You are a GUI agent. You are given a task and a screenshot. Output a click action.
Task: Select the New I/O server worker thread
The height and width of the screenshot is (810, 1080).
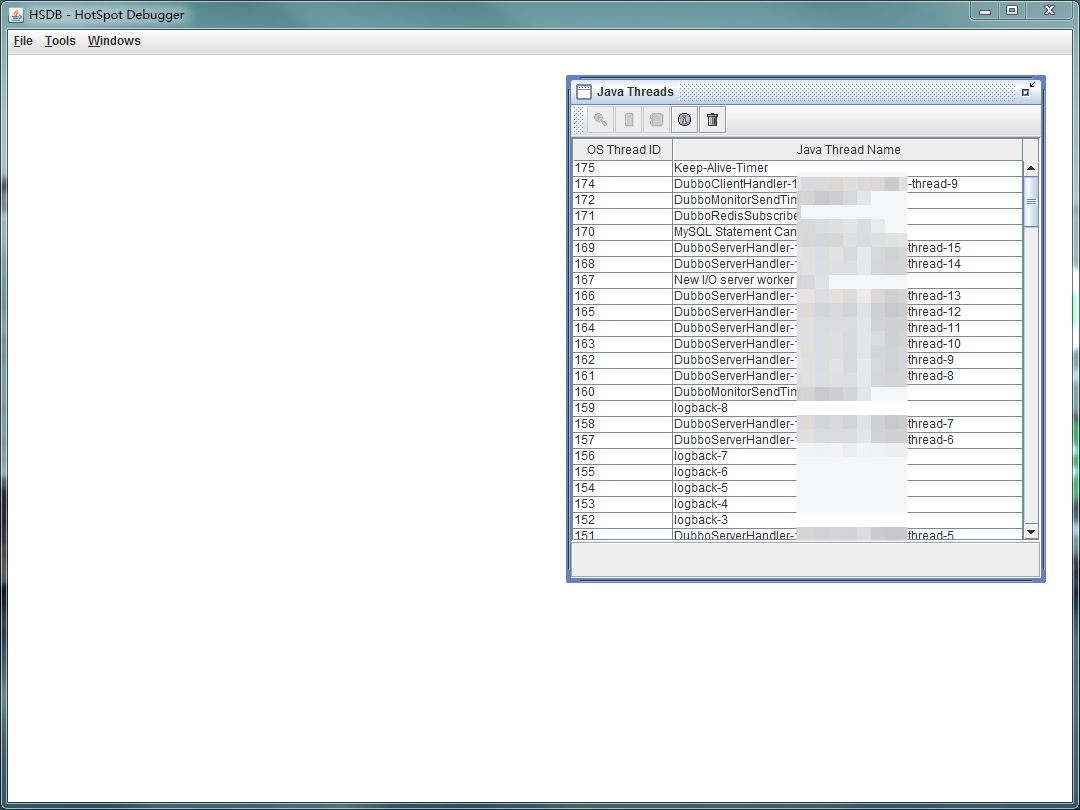[x=848, y=280]
